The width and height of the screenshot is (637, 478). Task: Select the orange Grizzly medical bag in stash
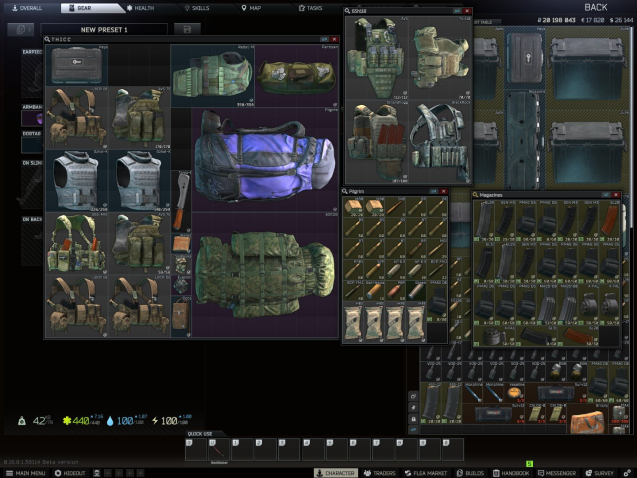(588, 422)
